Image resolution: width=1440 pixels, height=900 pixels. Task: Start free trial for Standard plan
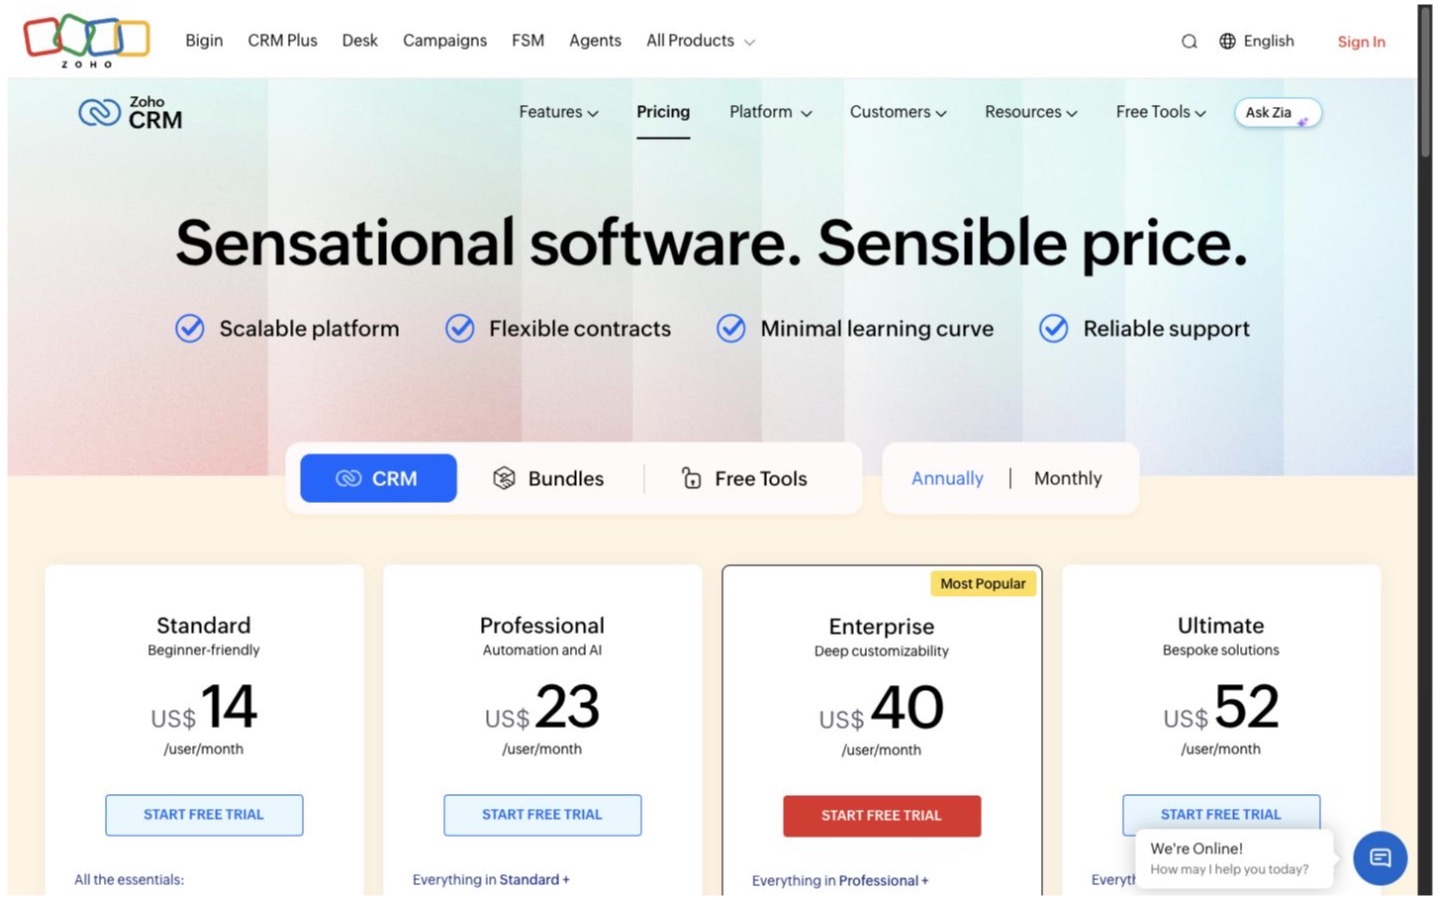204,815
